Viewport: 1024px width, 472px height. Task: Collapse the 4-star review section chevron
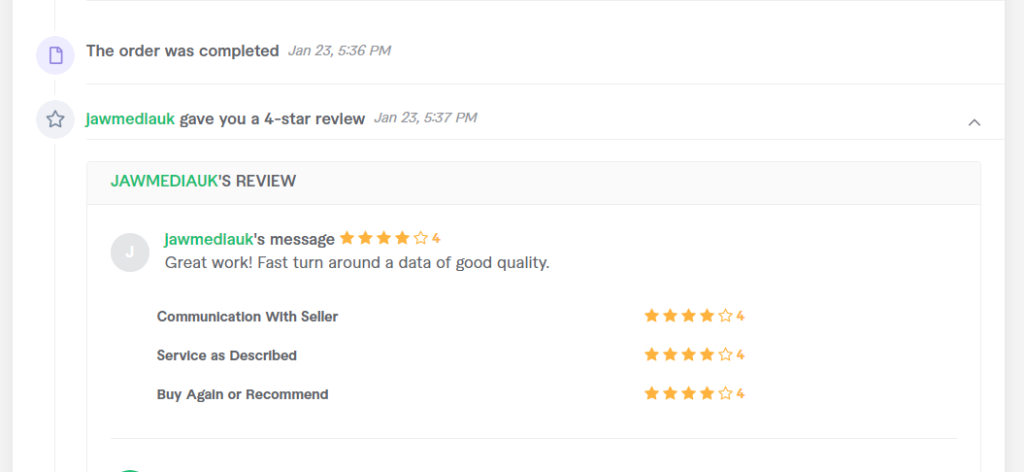[974, 122]
